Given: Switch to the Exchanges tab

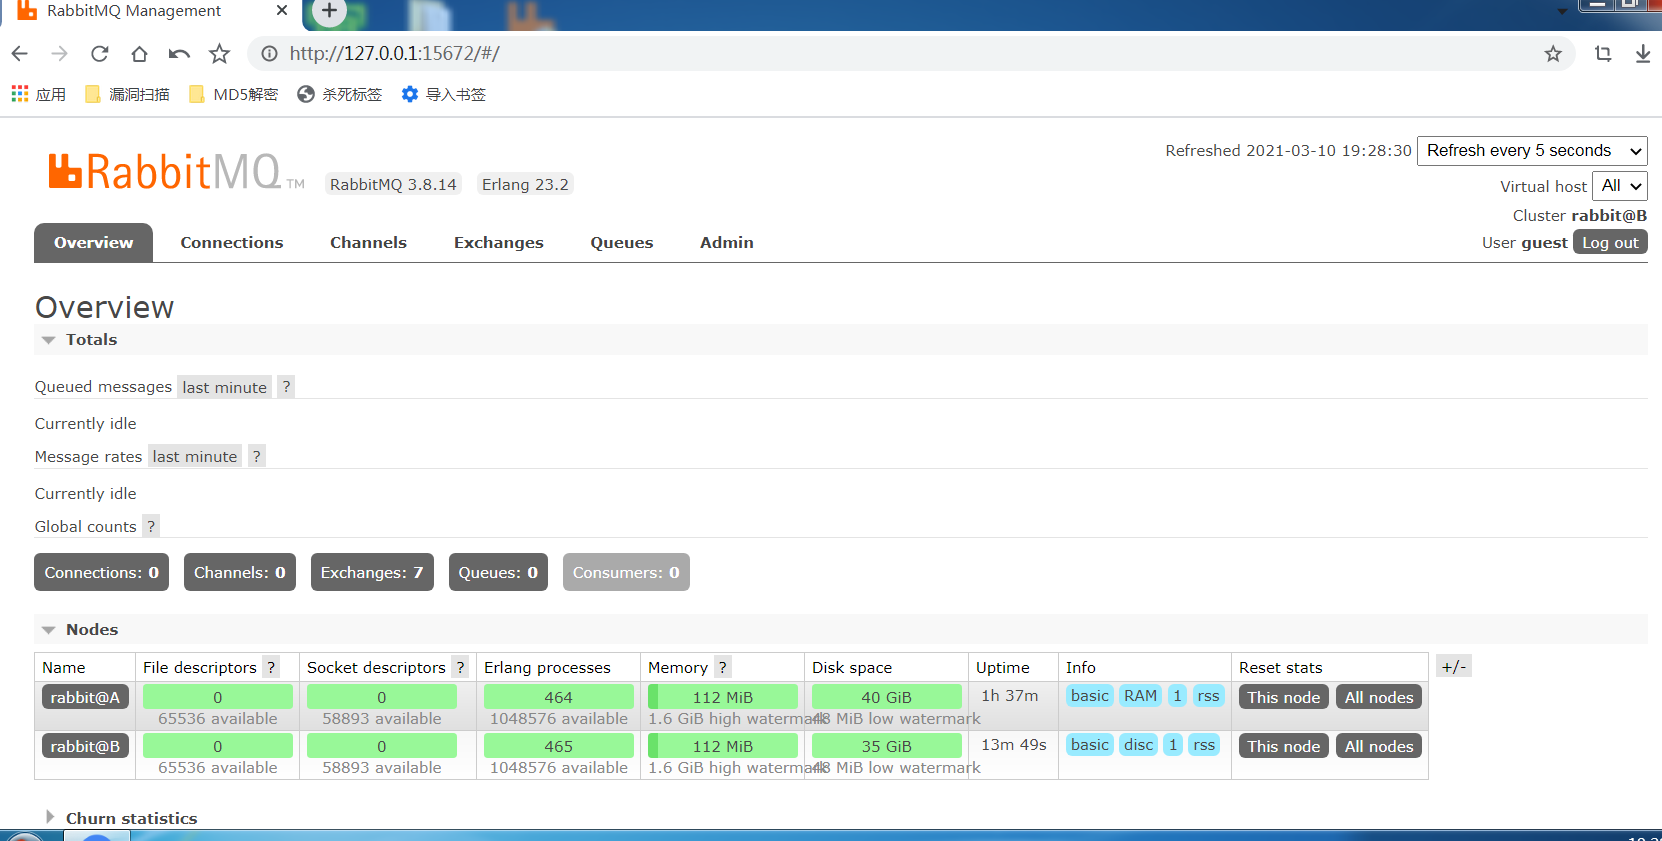Looking at the screenshot, I should pos(499,243).
